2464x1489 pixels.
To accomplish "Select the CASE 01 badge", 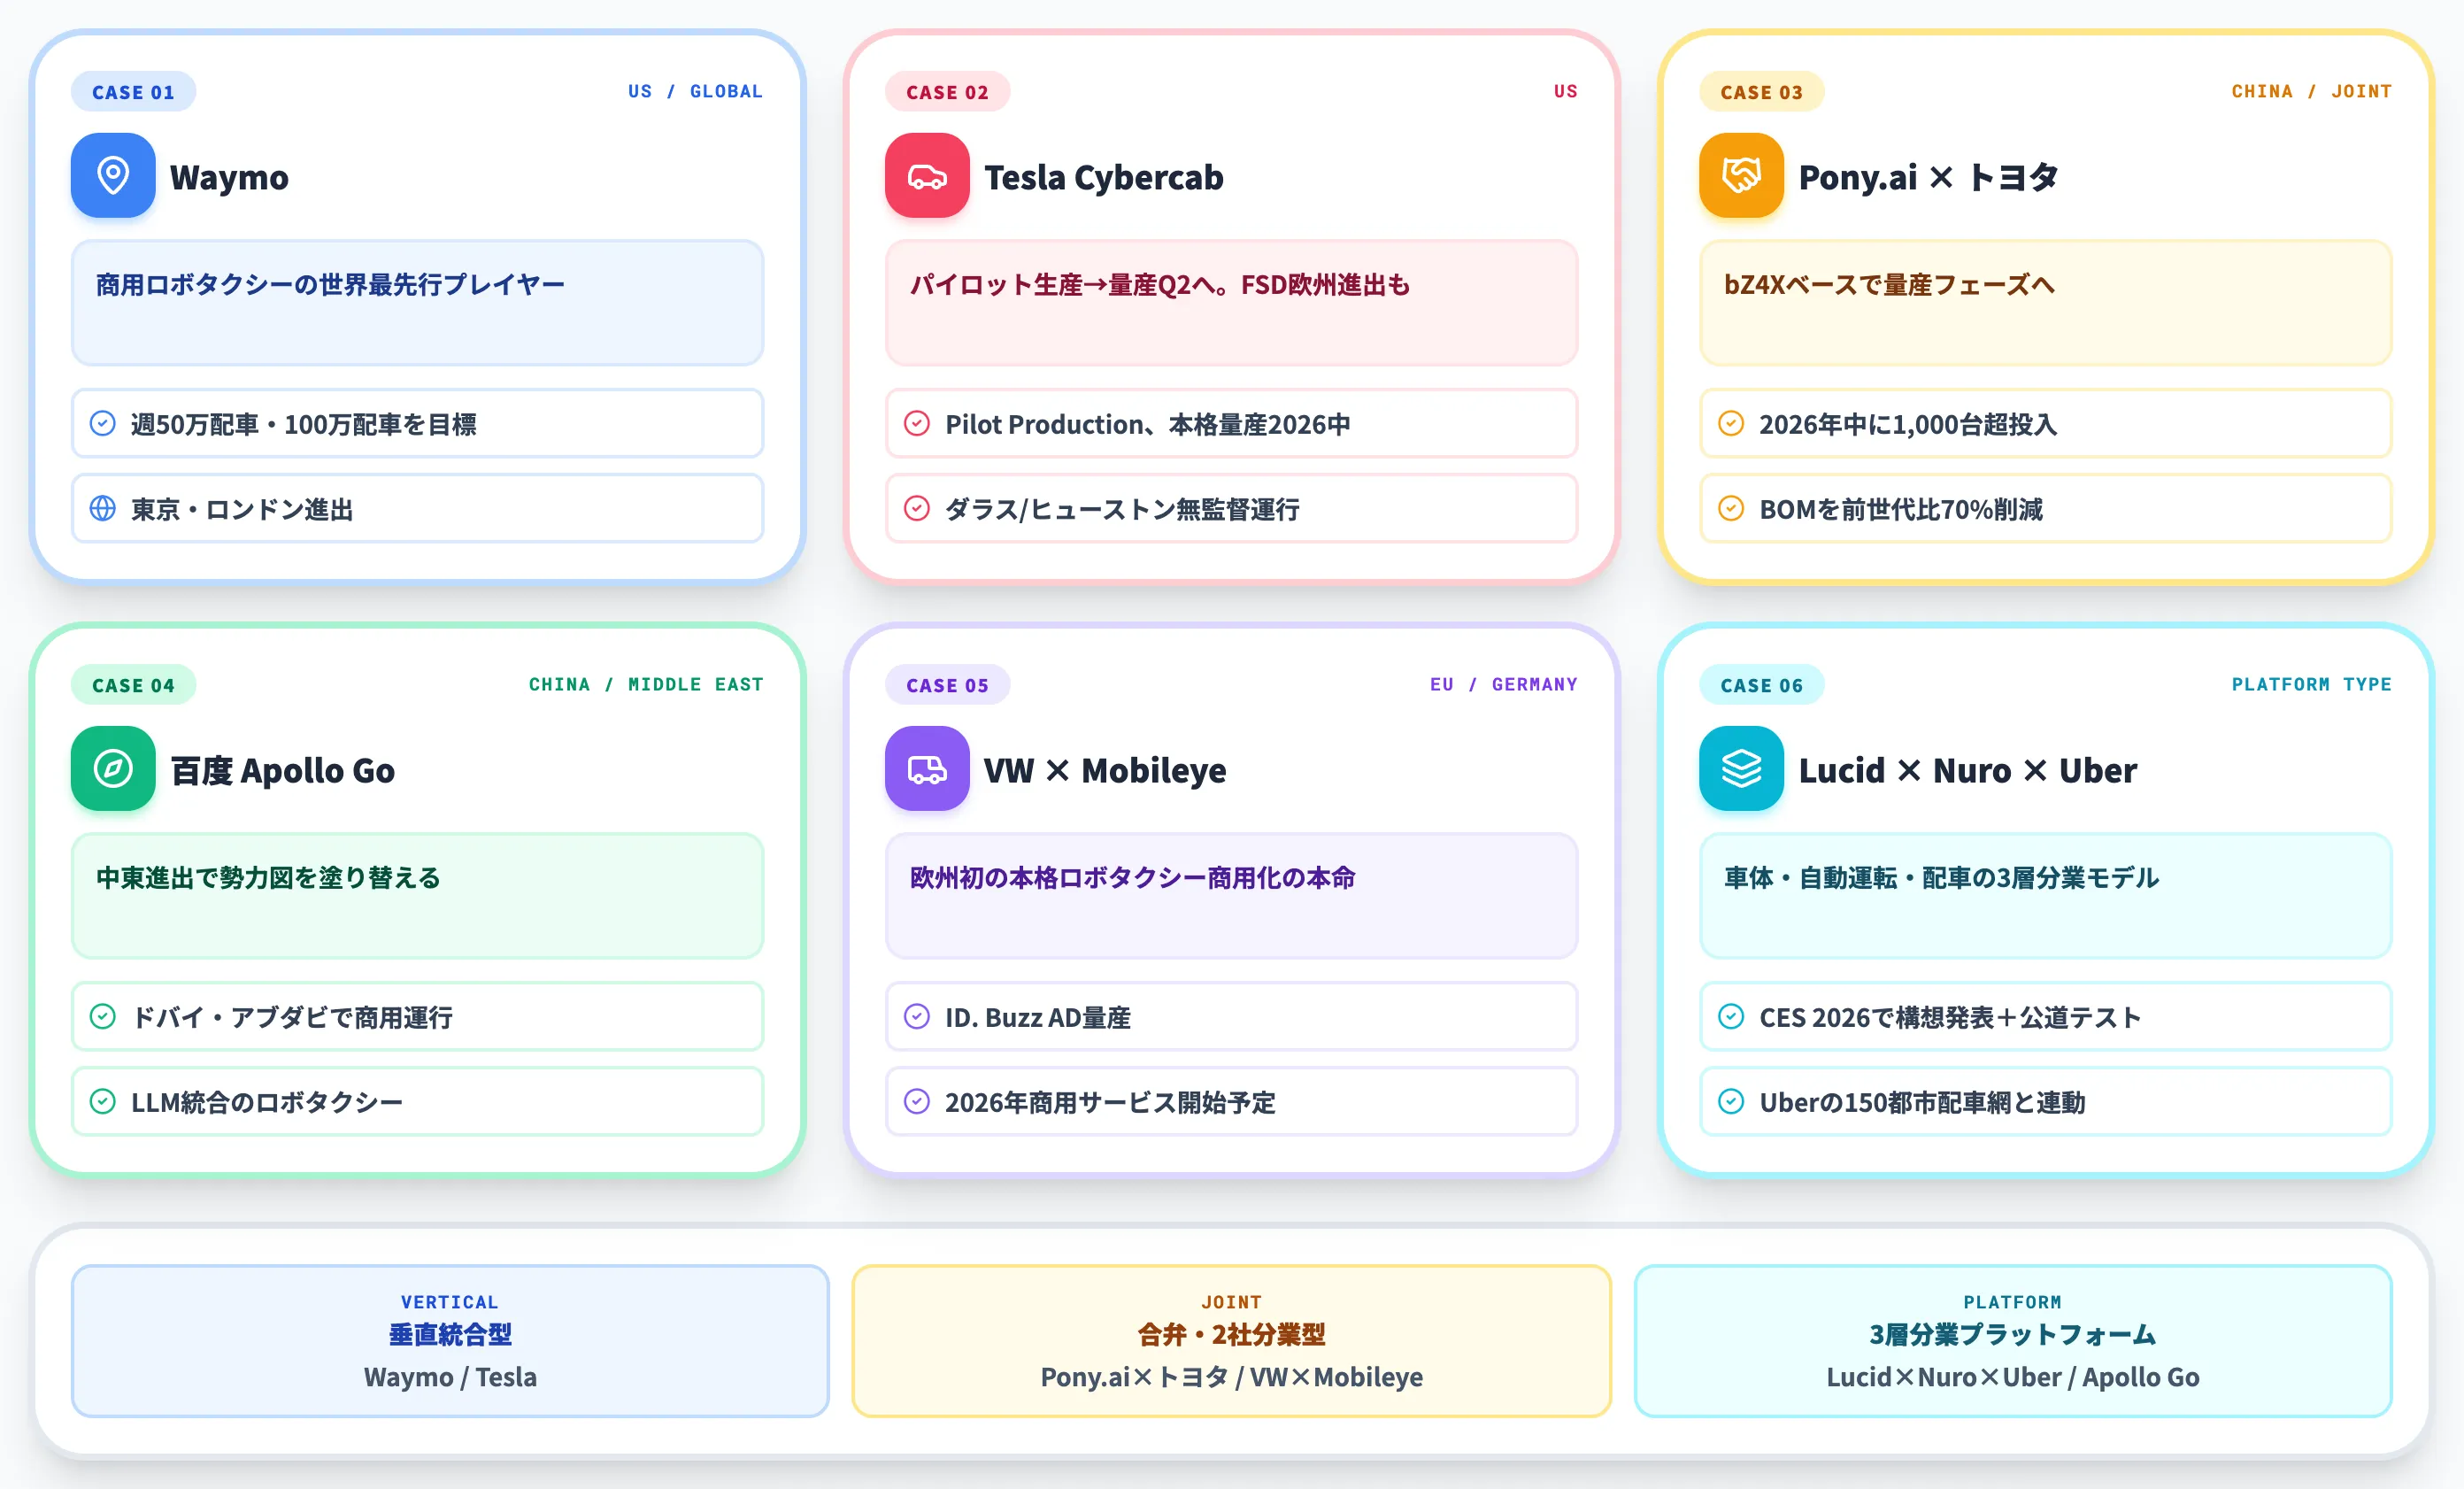I will [133, 92].
